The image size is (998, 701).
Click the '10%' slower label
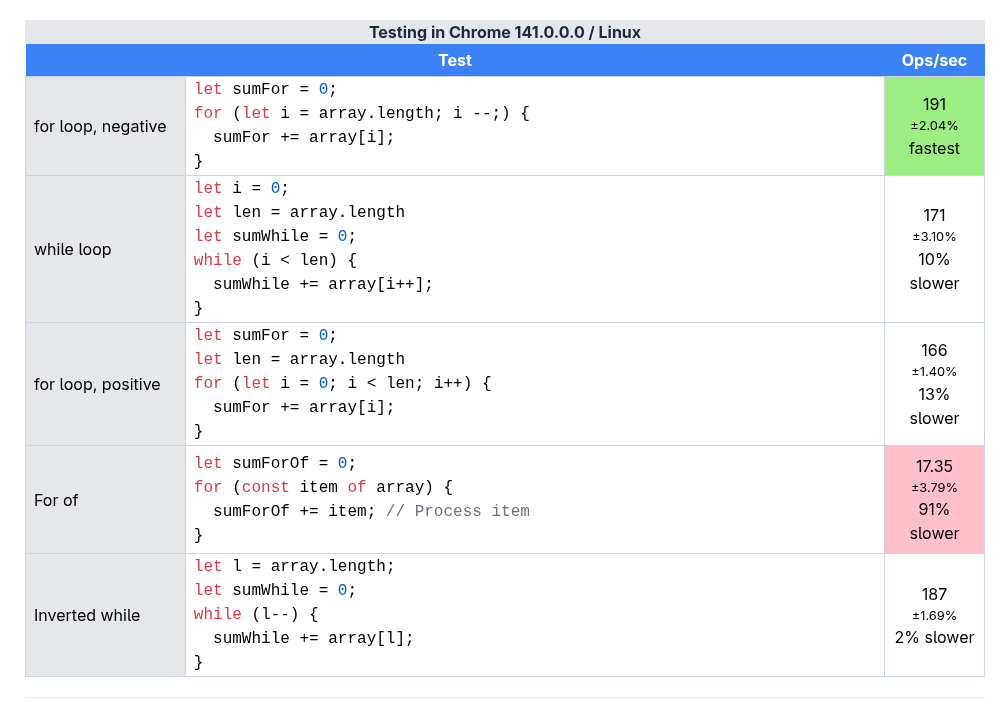[x=934, y=259]
